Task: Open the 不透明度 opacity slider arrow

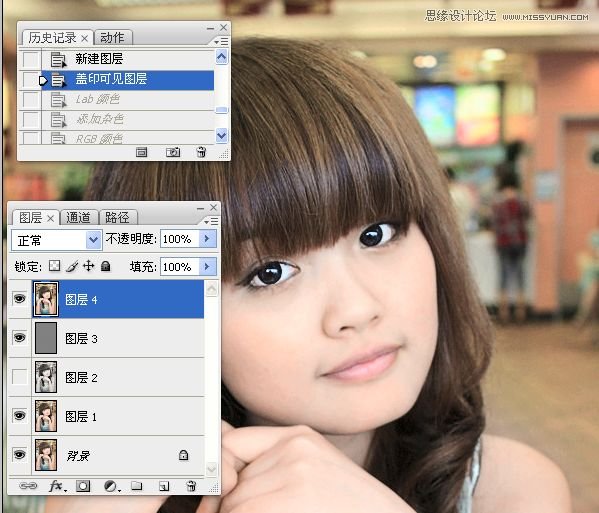Action: 207,238
